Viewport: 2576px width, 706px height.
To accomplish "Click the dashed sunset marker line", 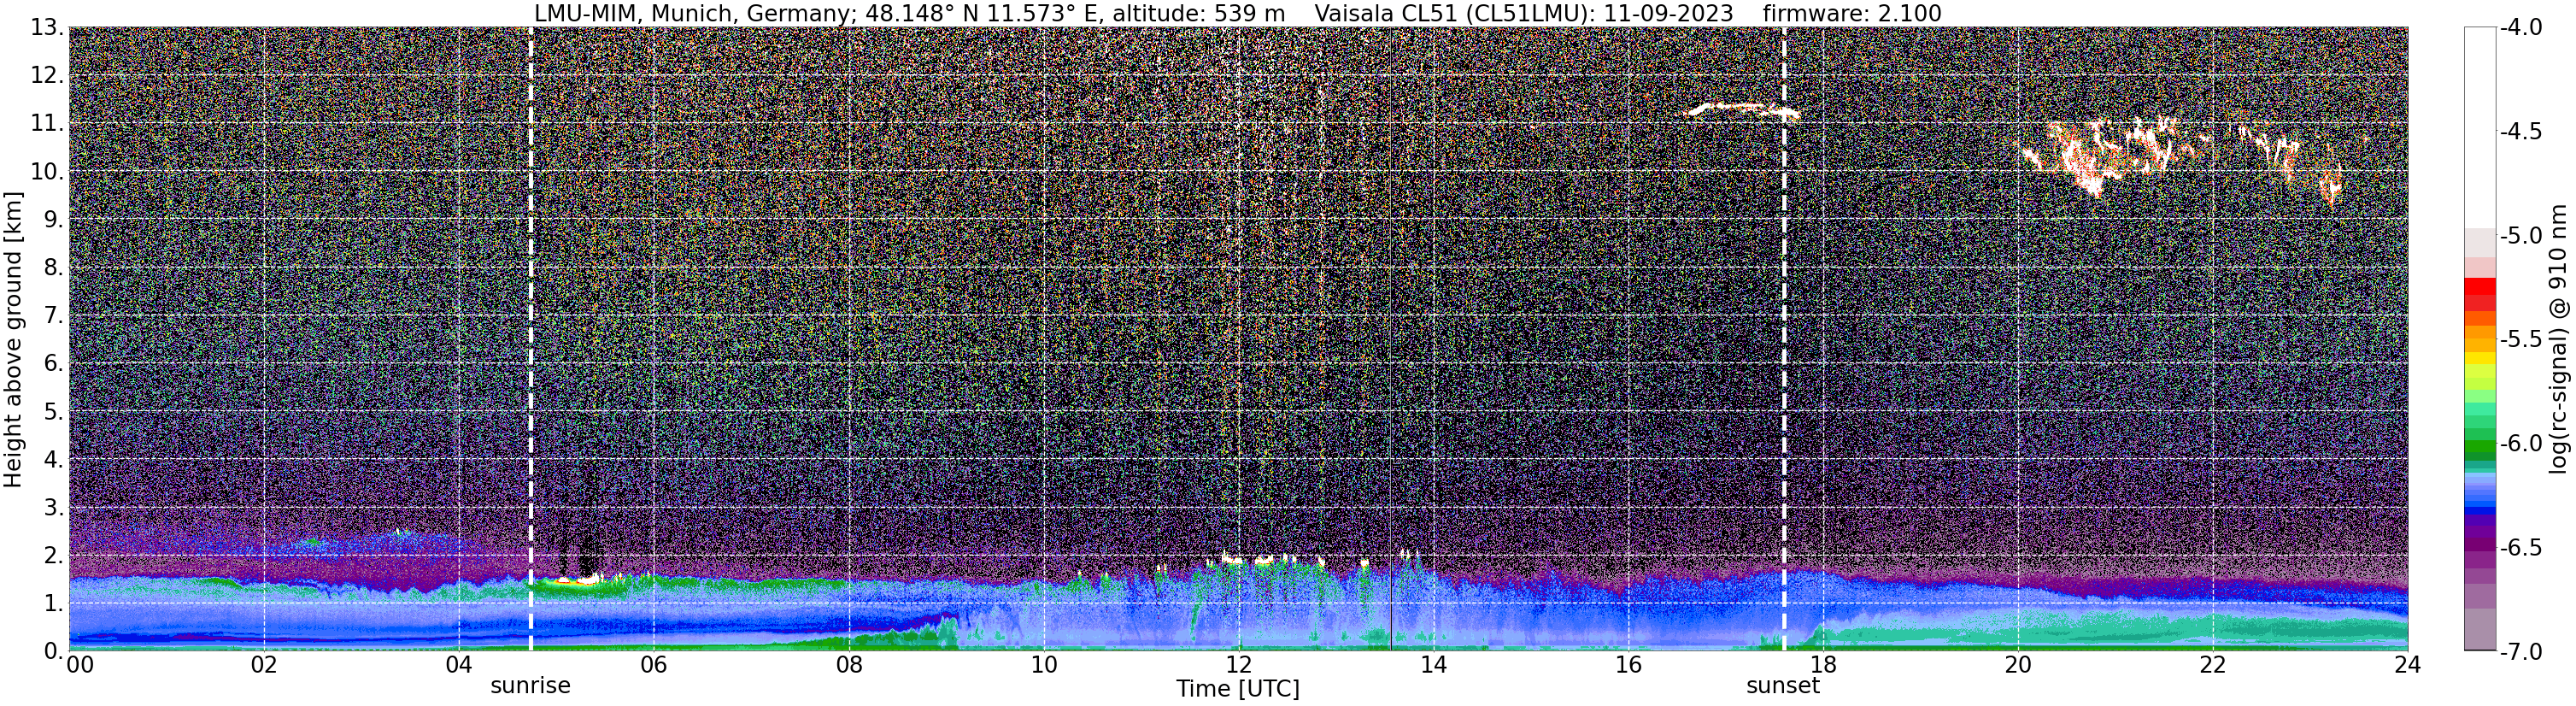I will 1784,339.
